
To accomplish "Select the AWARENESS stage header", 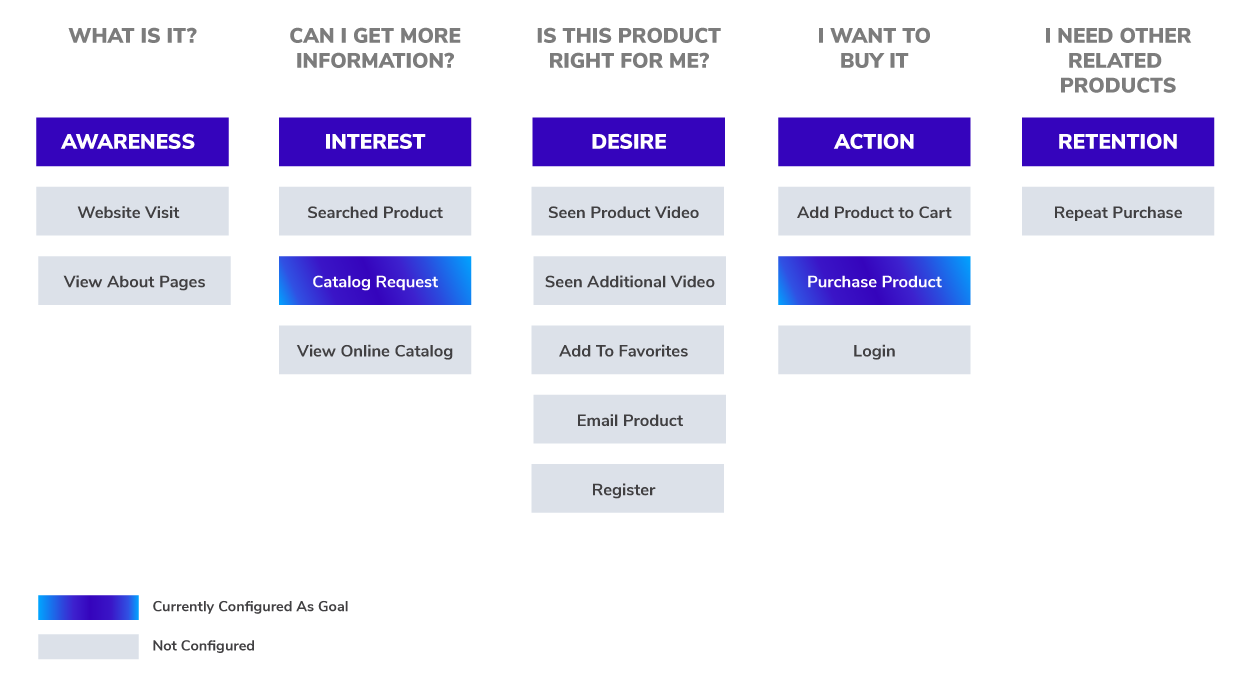I will point(132,142).
